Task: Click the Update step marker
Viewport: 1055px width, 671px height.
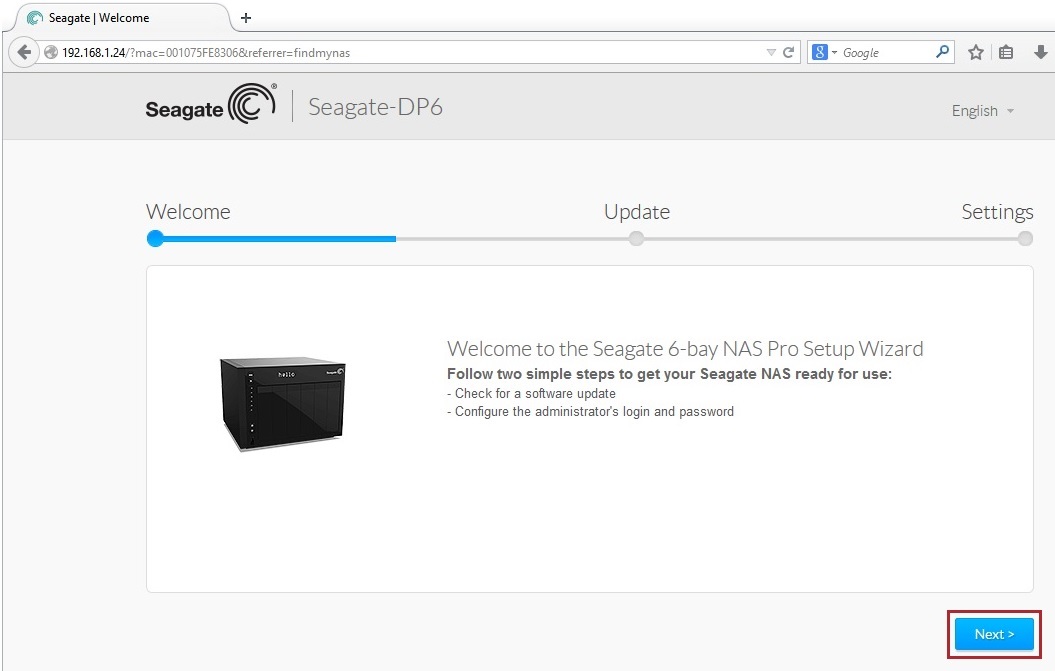Action: coord(636,238)
